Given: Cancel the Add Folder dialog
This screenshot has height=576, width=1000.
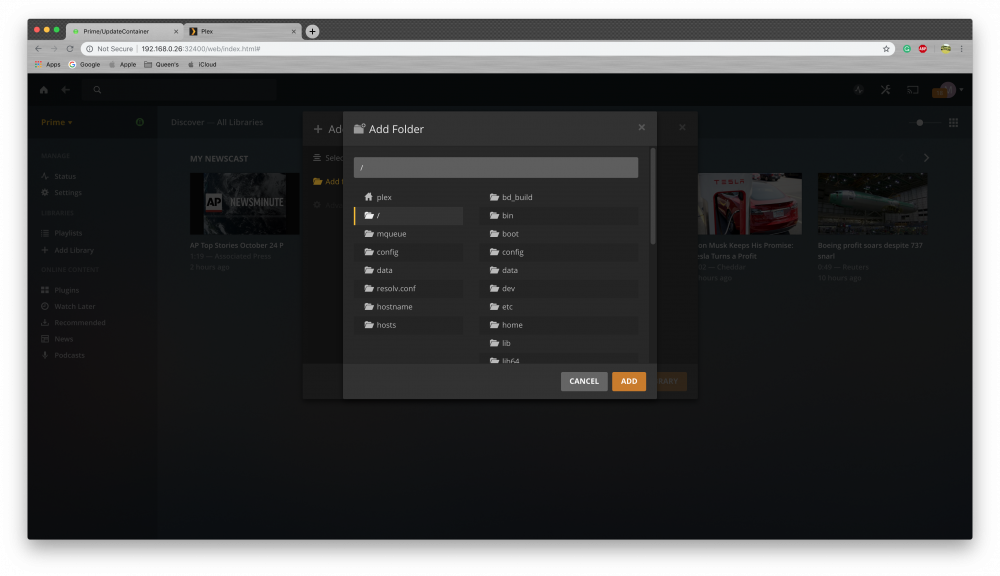Looking at the screenshot, I should 584,381.
